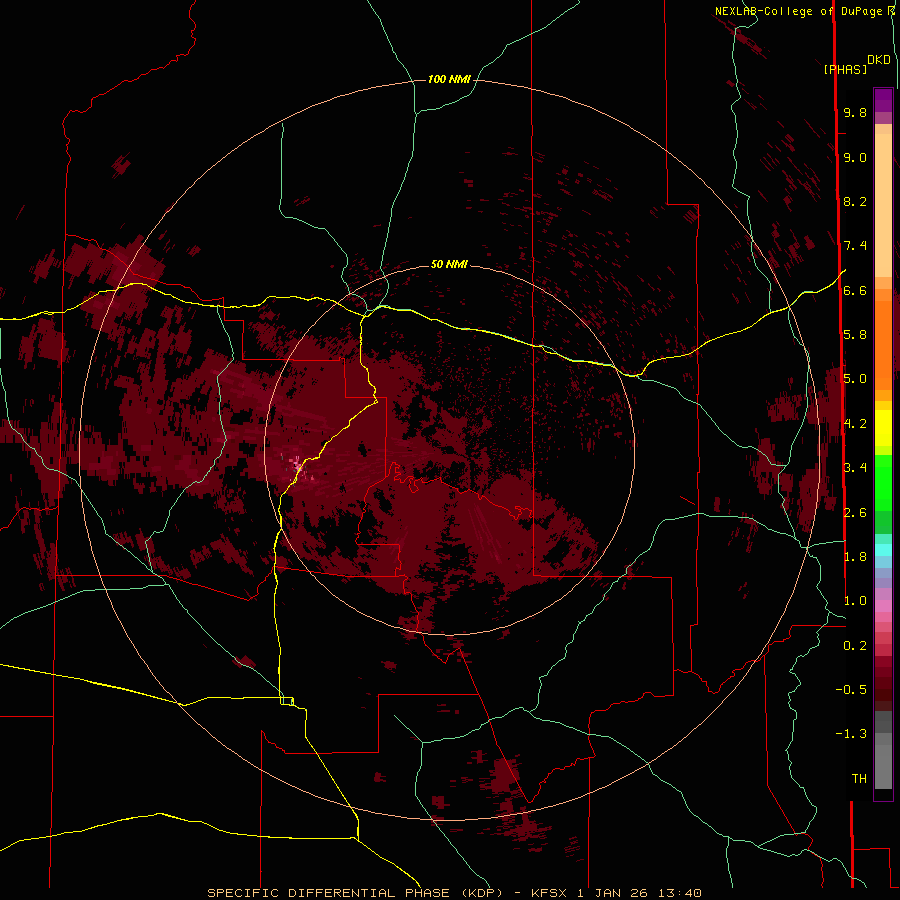Viewport: 900px width, 900px height.
Task: Click the 1.0 value on the legend
Action: coord(855,601)
